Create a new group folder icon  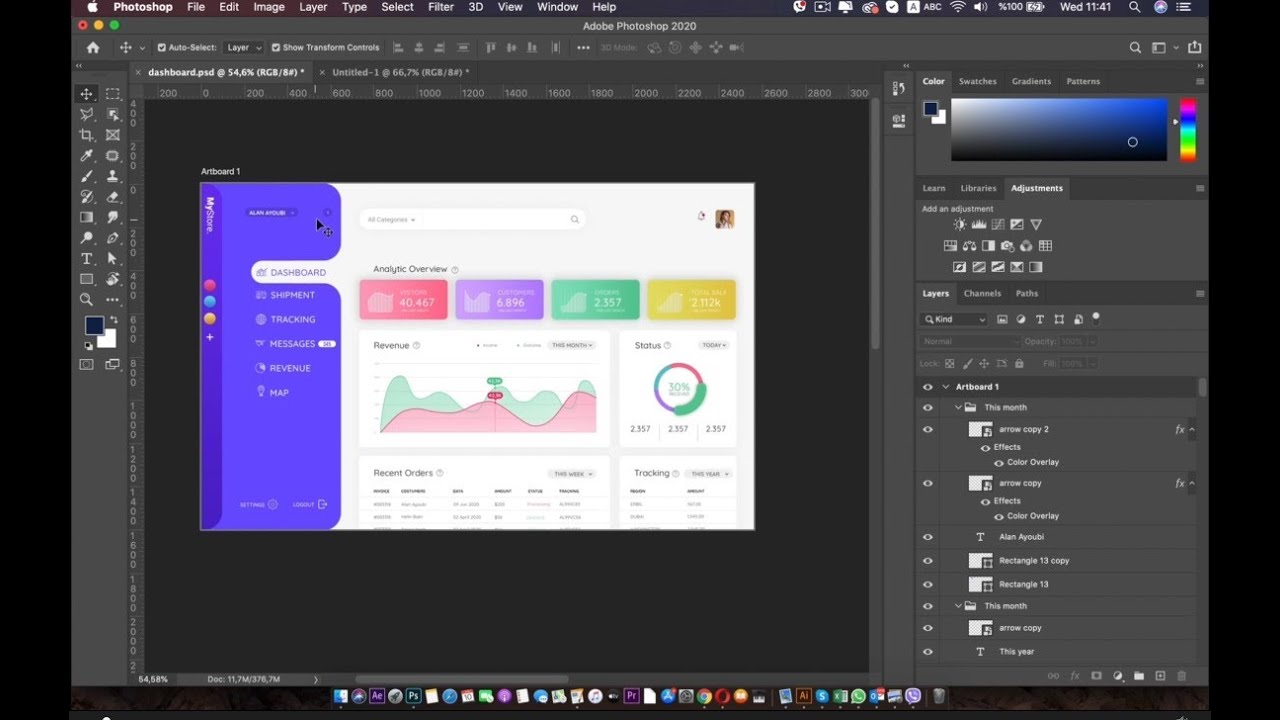point(1138,676)
